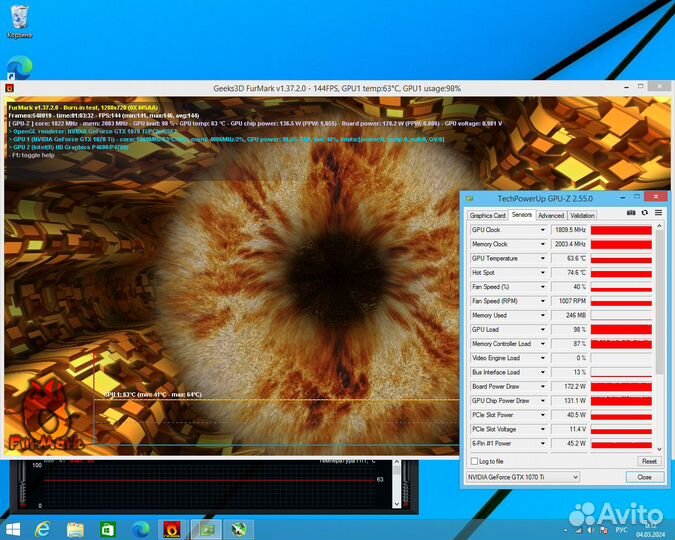Switch to the Advanced tab

[551, 215]
